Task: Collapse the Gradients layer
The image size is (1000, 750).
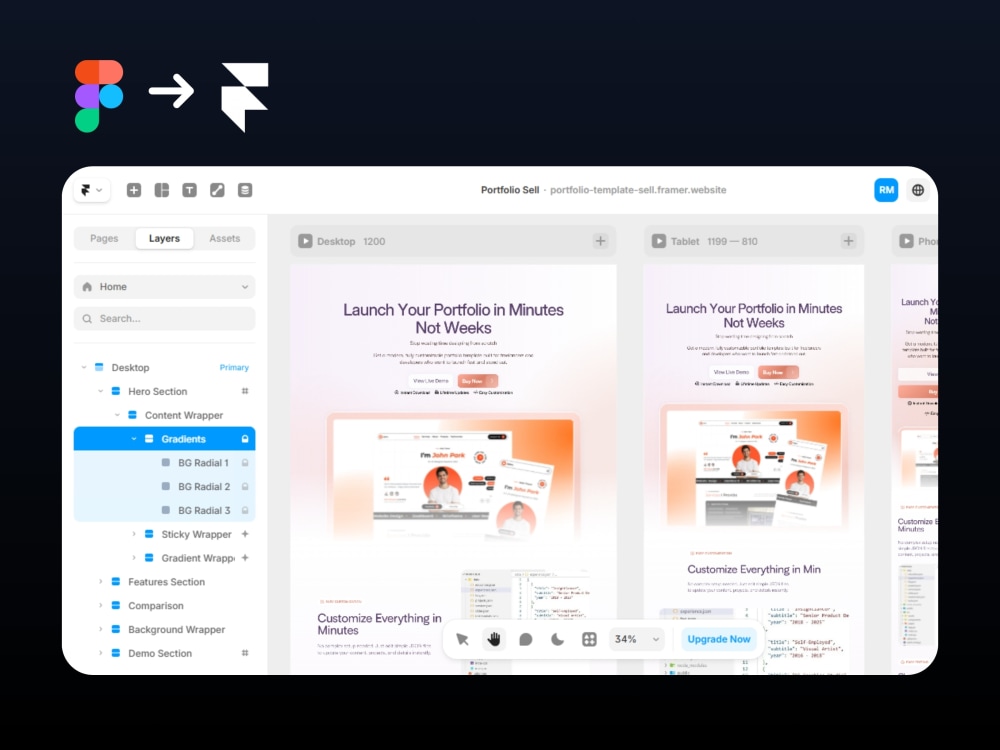Action: (133, 439)
